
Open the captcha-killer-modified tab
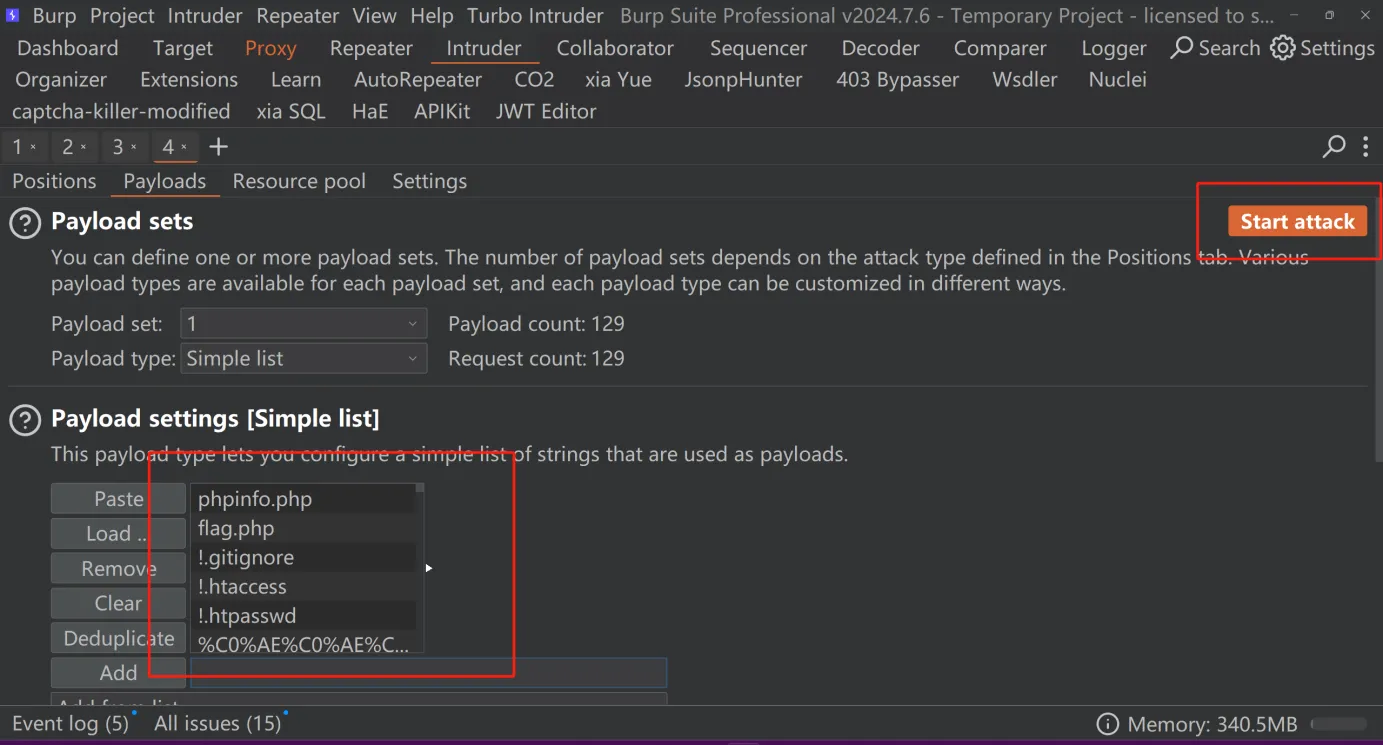tap(121, 112)
